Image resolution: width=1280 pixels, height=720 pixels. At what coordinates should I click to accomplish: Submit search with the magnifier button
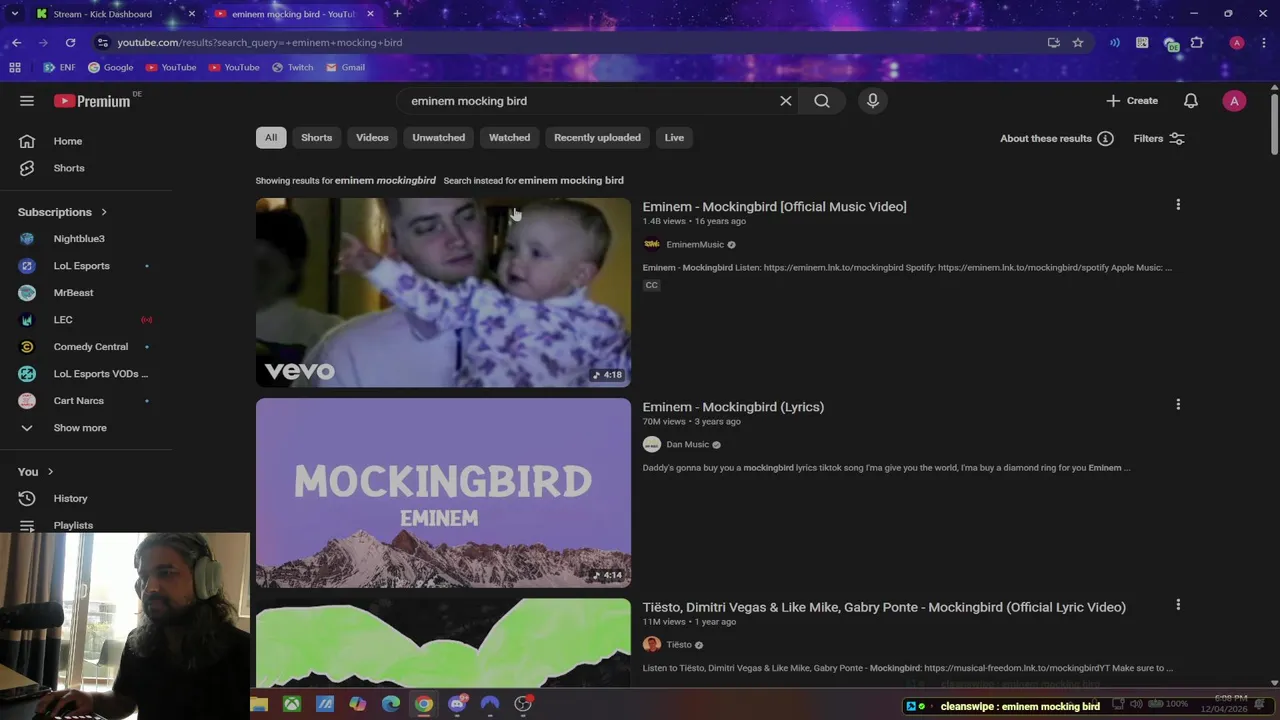coord(822,101)
